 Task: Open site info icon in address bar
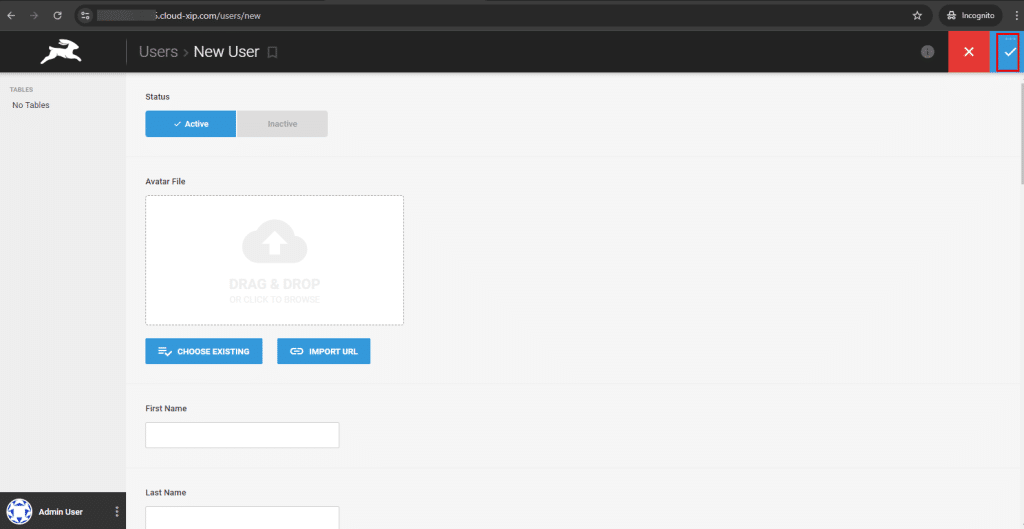click(86, 16)
